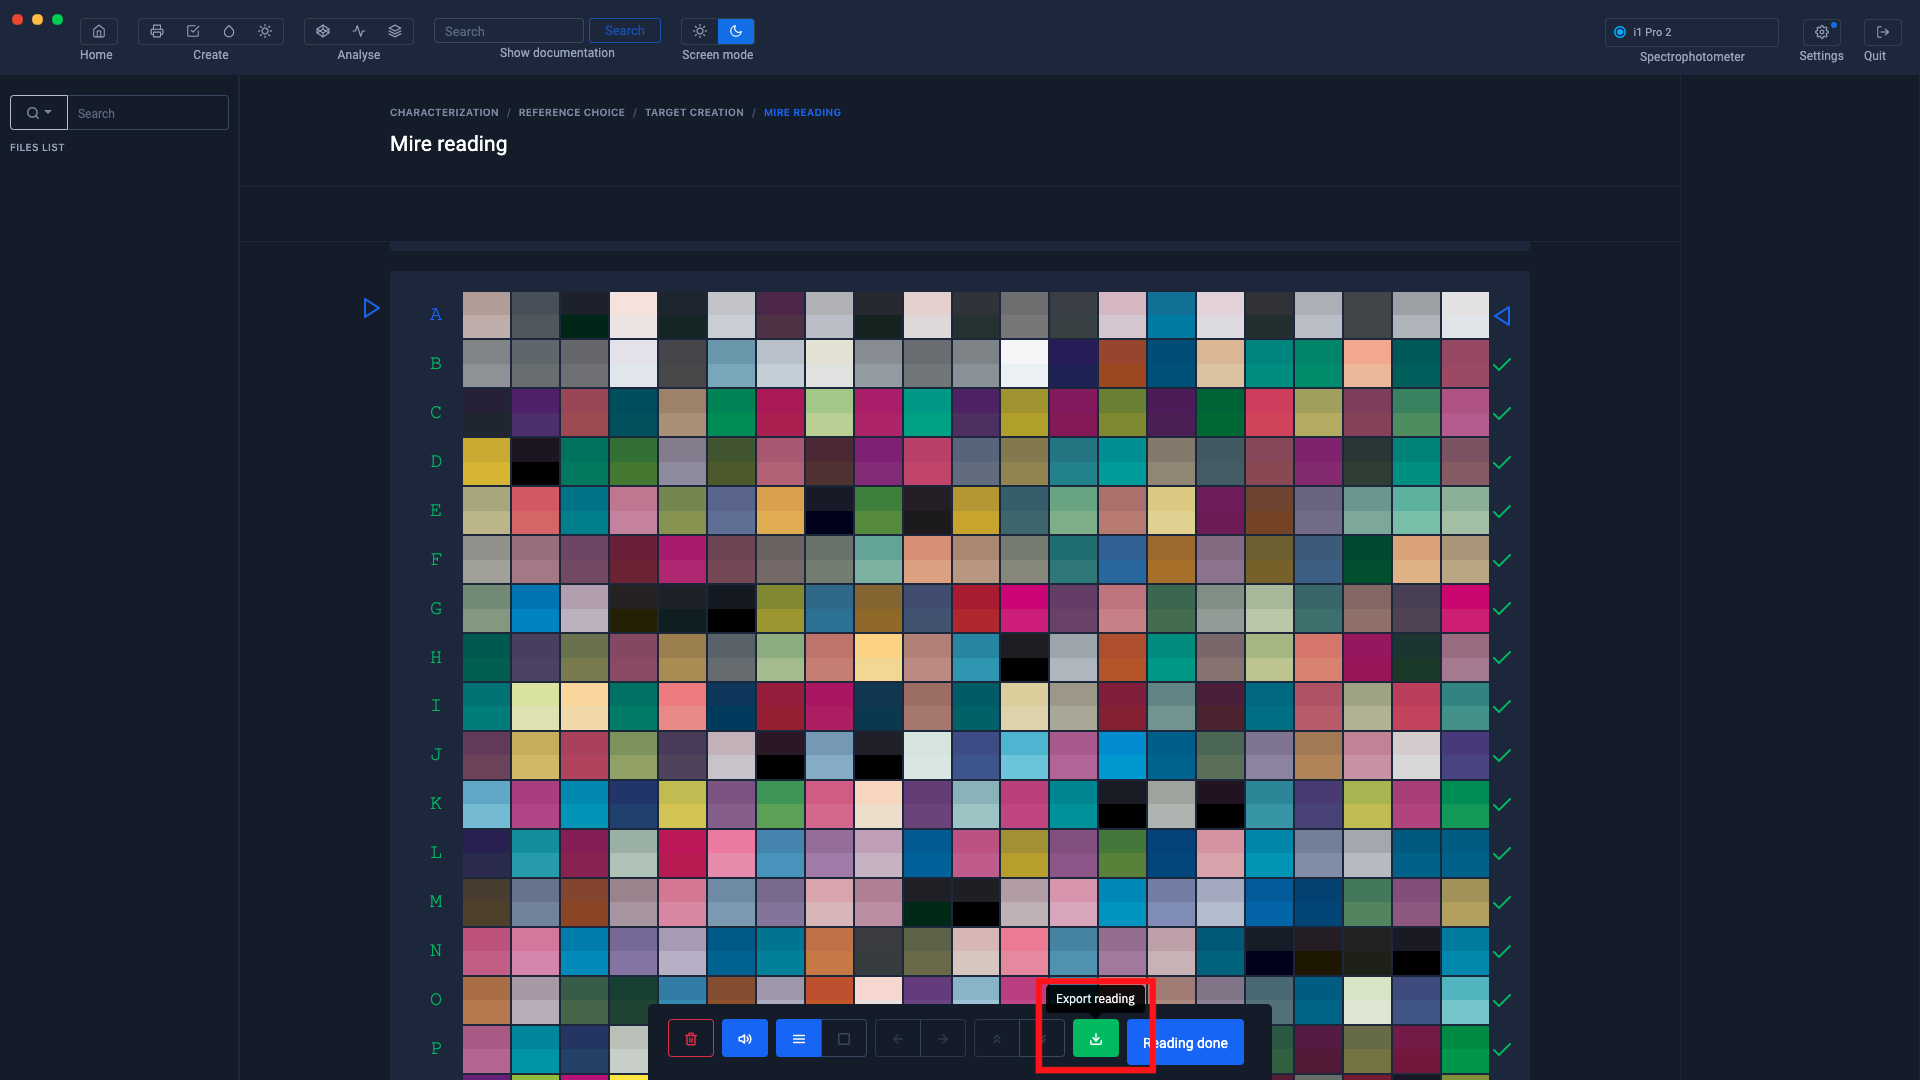The image size is (1920, 1080).
Task: Open the sidebar search filter dropdown
Action: coord(39,113)
